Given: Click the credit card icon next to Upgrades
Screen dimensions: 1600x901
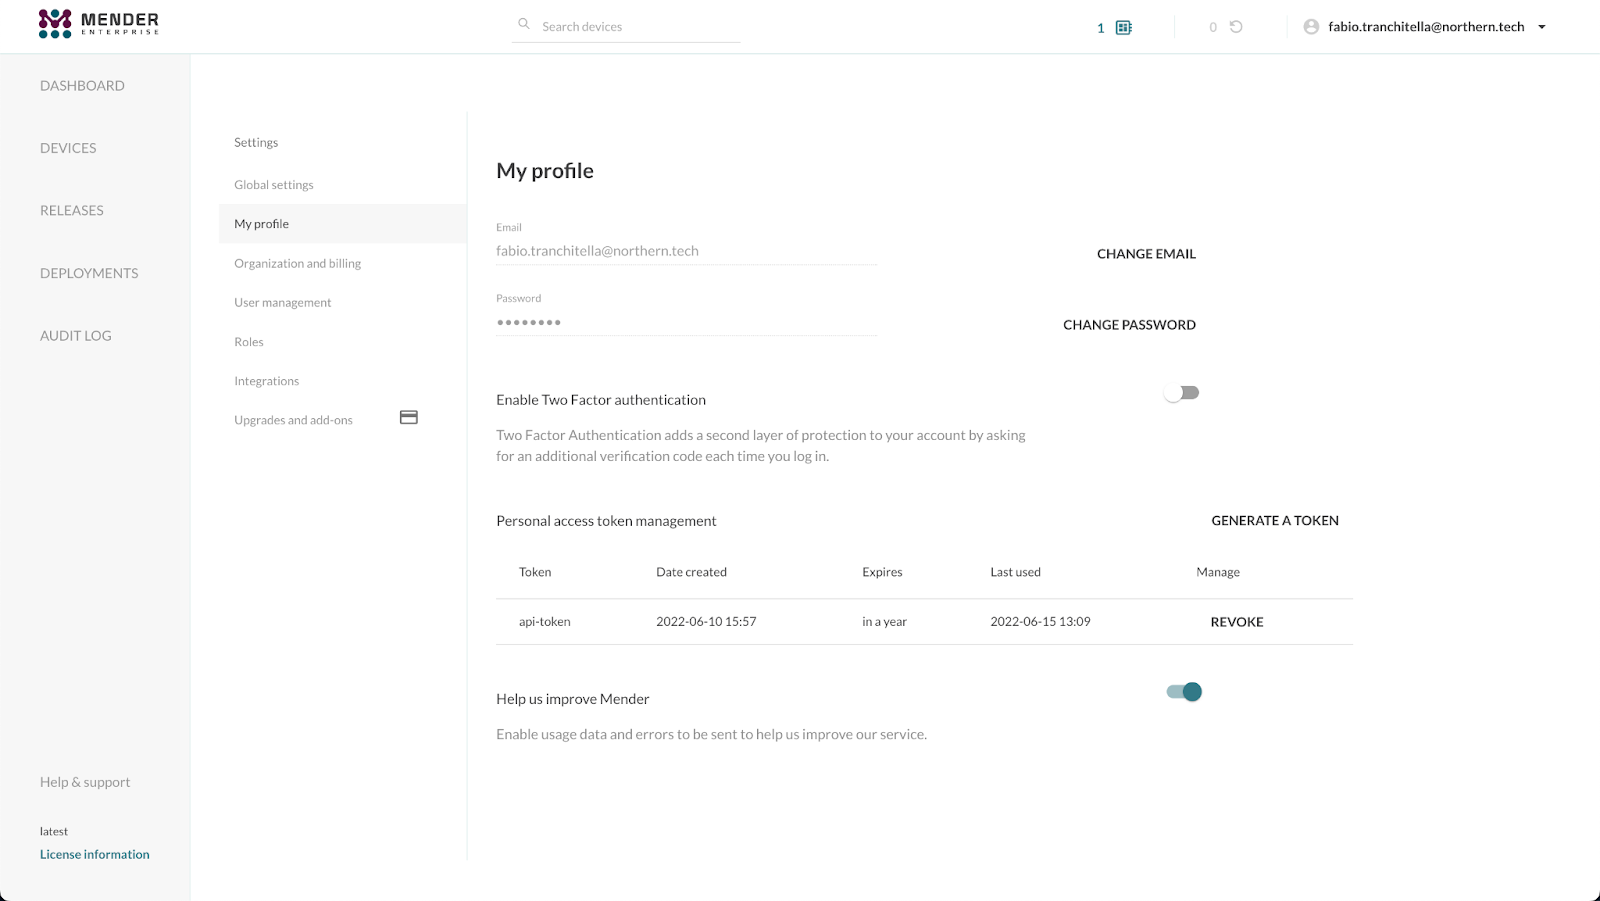Looking at the screenshot, I should click(x=408, y=417).
